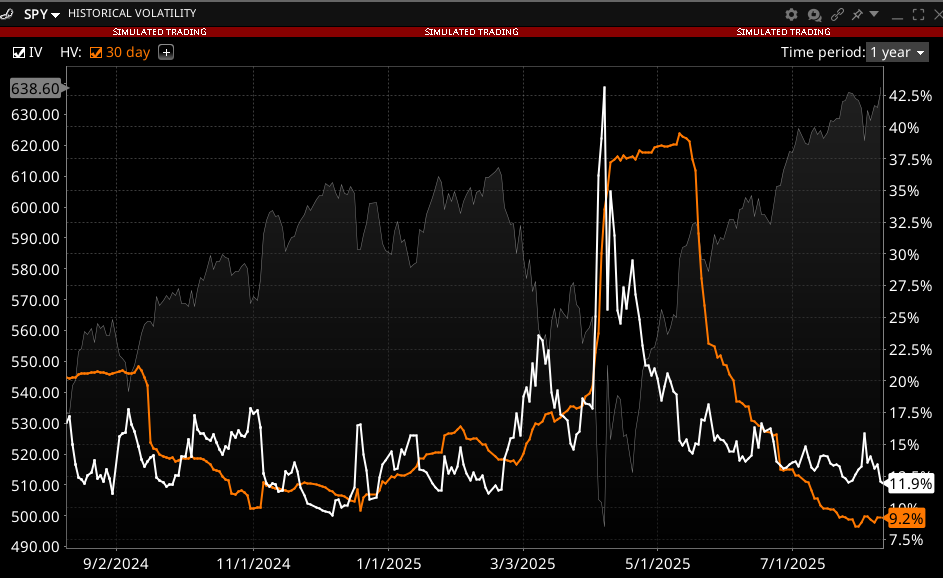The width and height of the screenshot is (943, 578).
Task: Click the 490.00 label on the left axis
Action: [x=35, y=547]
